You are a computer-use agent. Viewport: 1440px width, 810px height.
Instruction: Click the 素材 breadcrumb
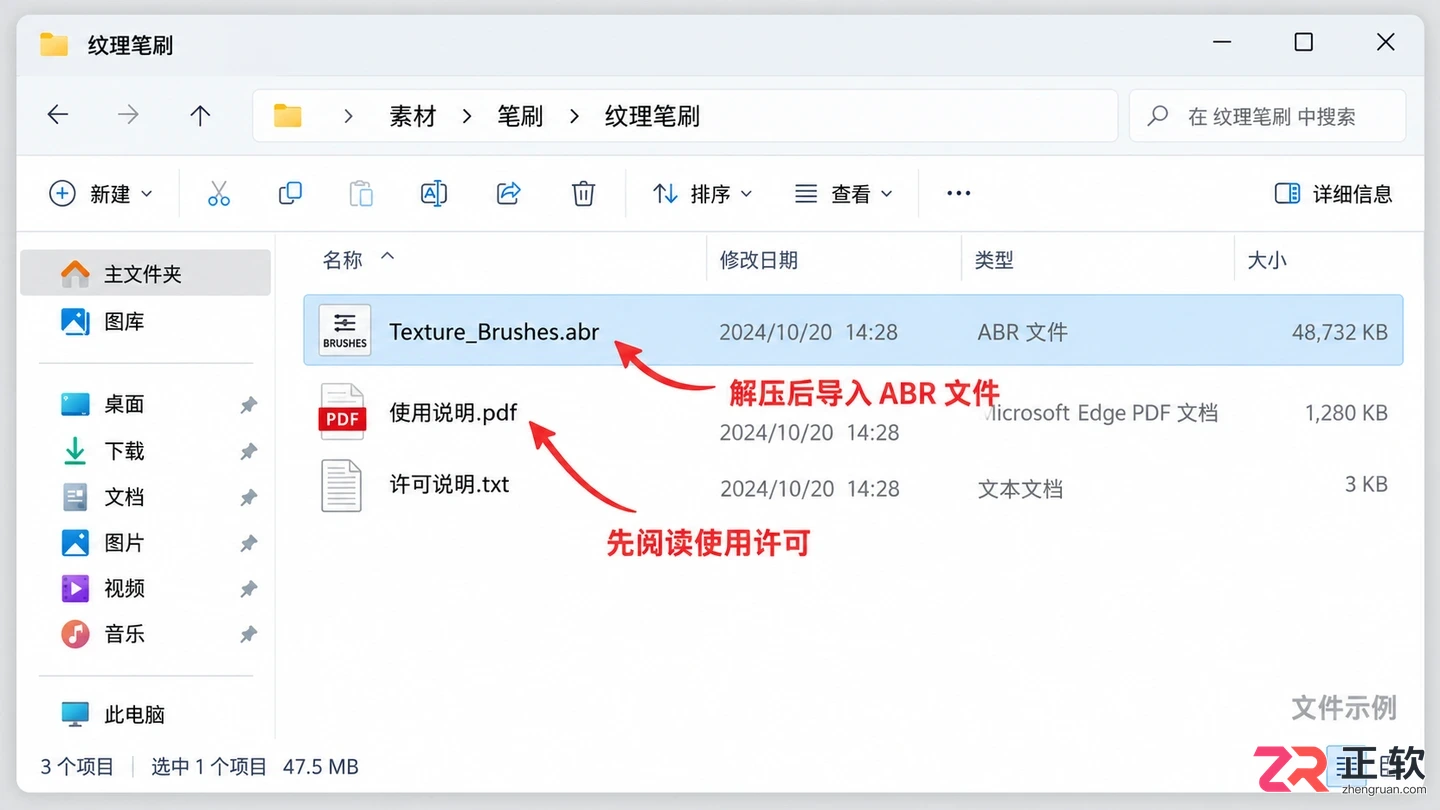413,116
